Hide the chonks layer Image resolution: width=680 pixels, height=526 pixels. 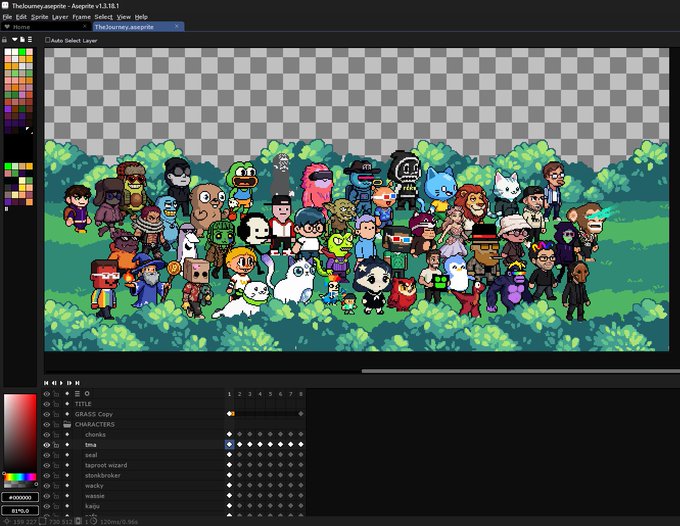click(x=46, y=435)
